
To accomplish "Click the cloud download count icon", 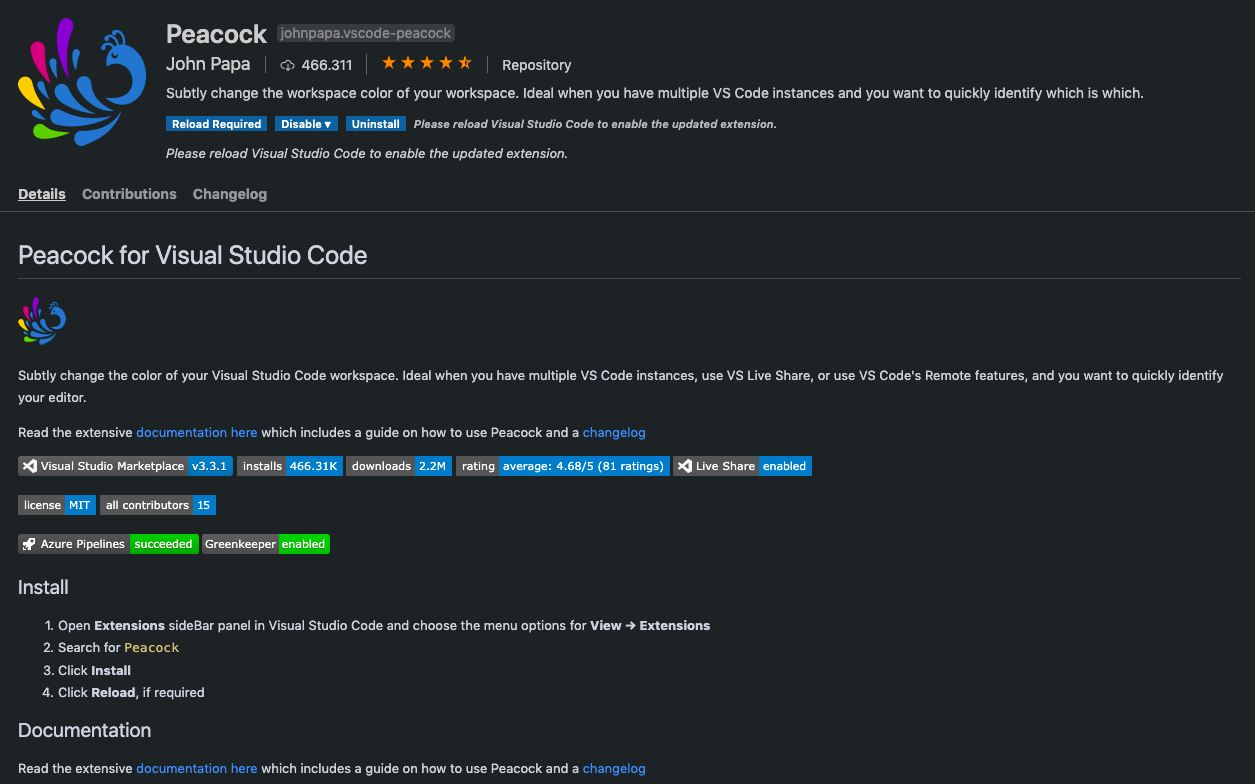I will coord(288,65).
